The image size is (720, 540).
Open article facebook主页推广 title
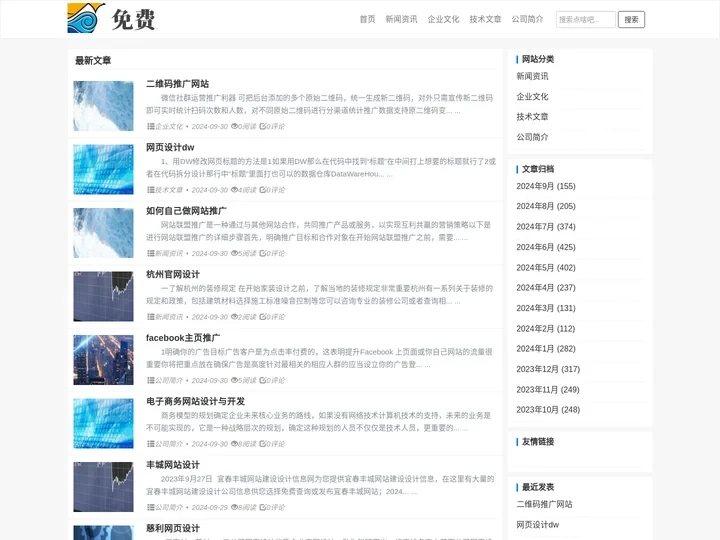[x=183, y=338]
